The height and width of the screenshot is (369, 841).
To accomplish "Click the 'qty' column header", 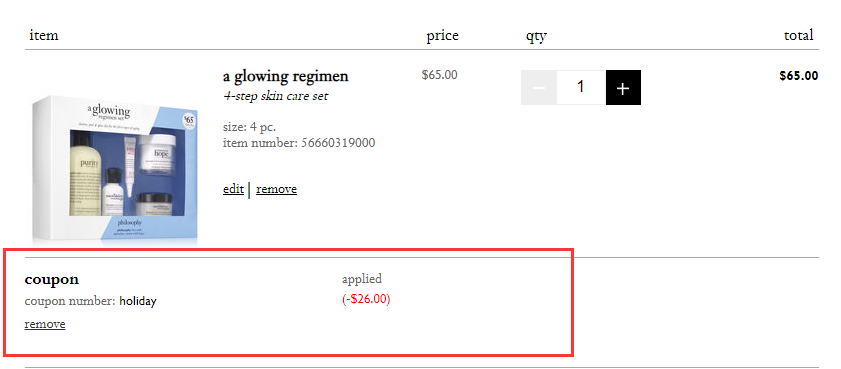I will point(536,36).
